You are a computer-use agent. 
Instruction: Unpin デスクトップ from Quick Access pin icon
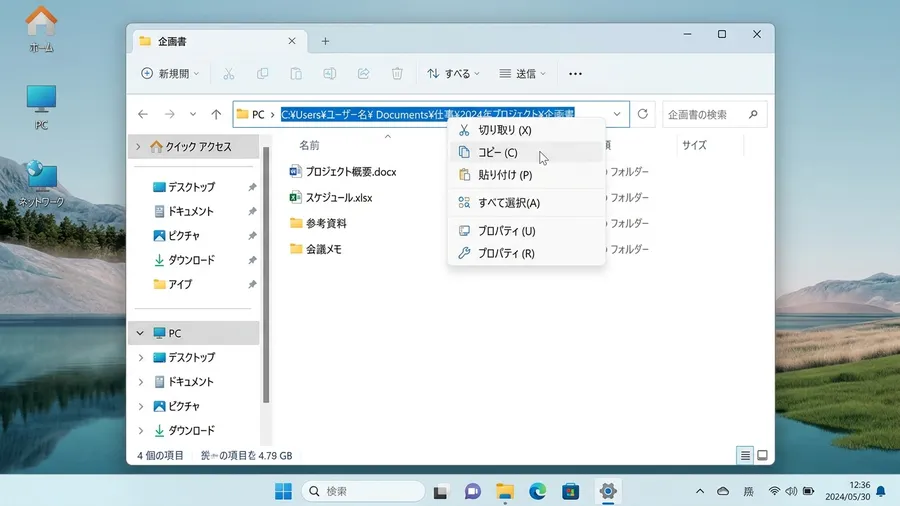tap(252, 187)
